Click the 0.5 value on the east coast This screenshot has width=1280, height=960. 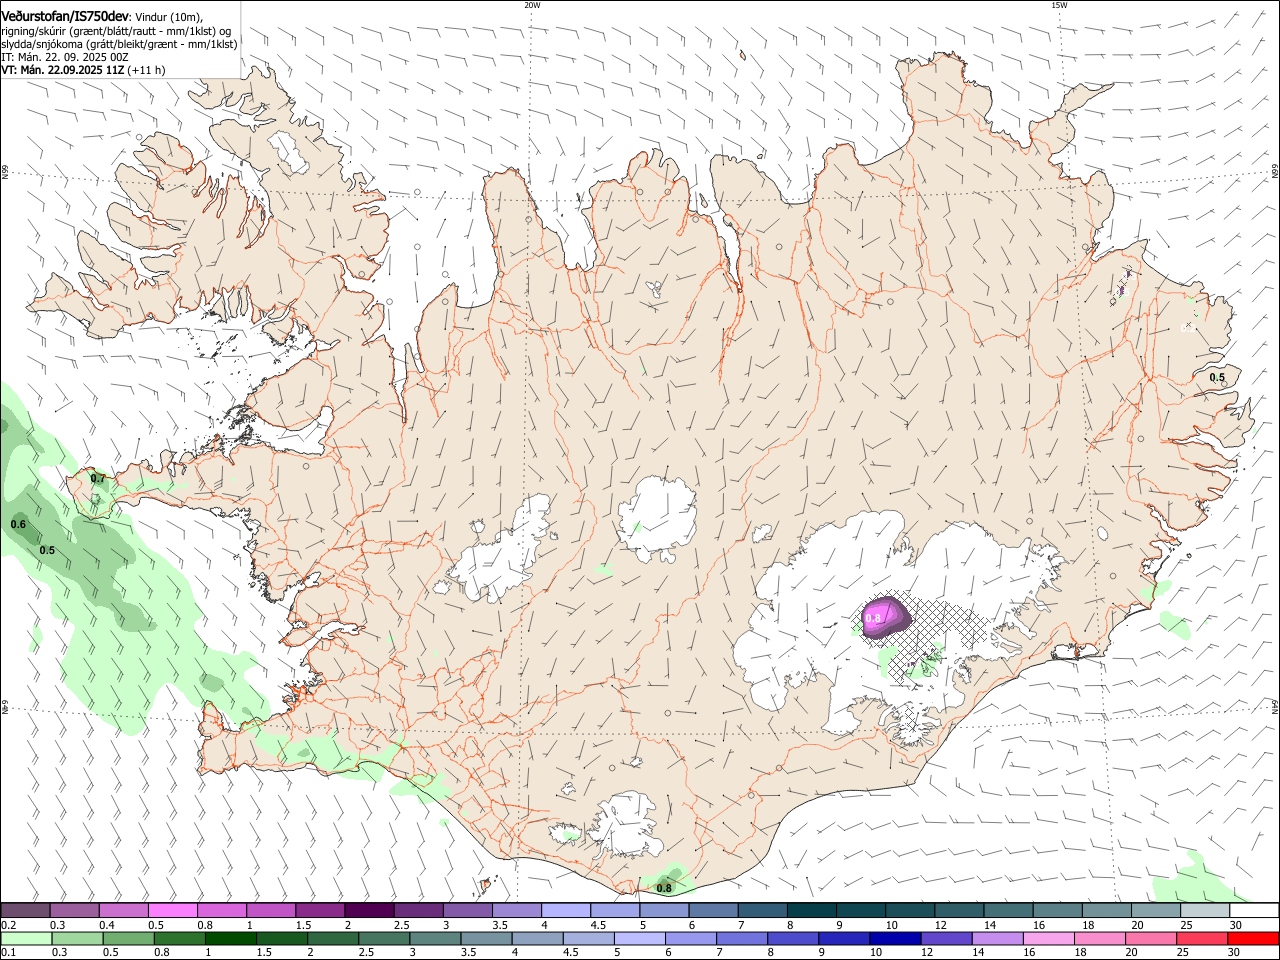point(1217,377)
